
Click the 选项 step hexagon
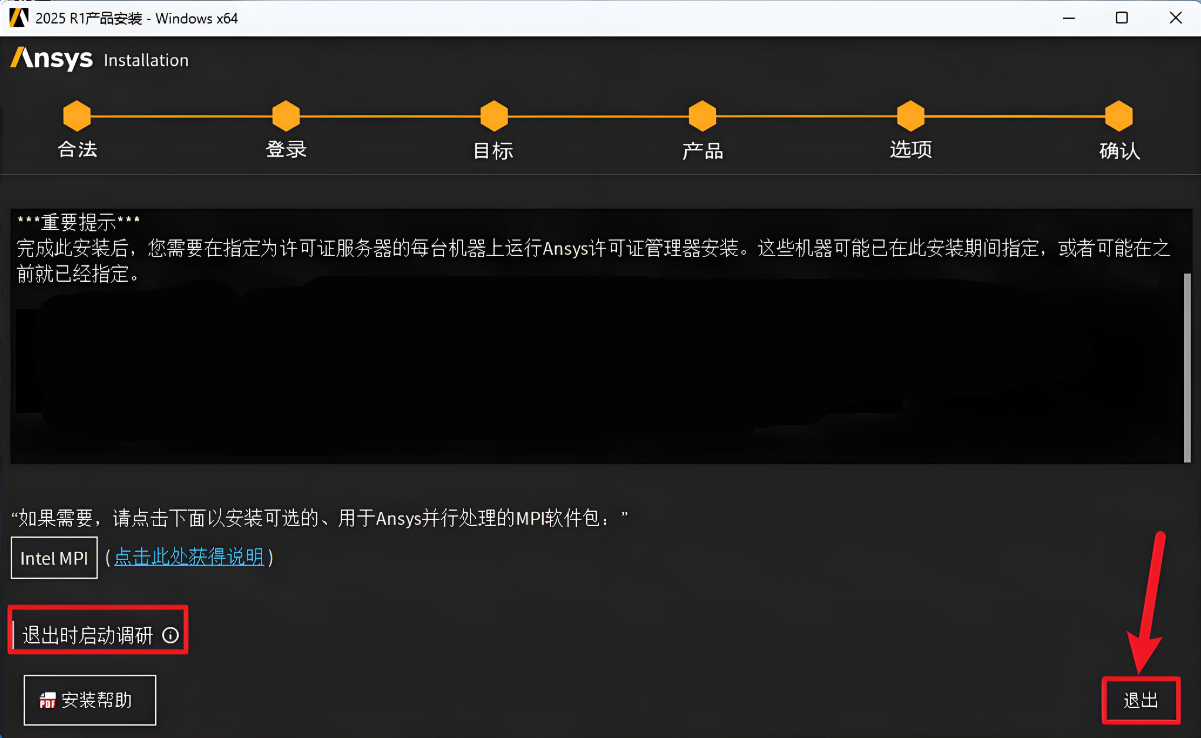(910, 116)
